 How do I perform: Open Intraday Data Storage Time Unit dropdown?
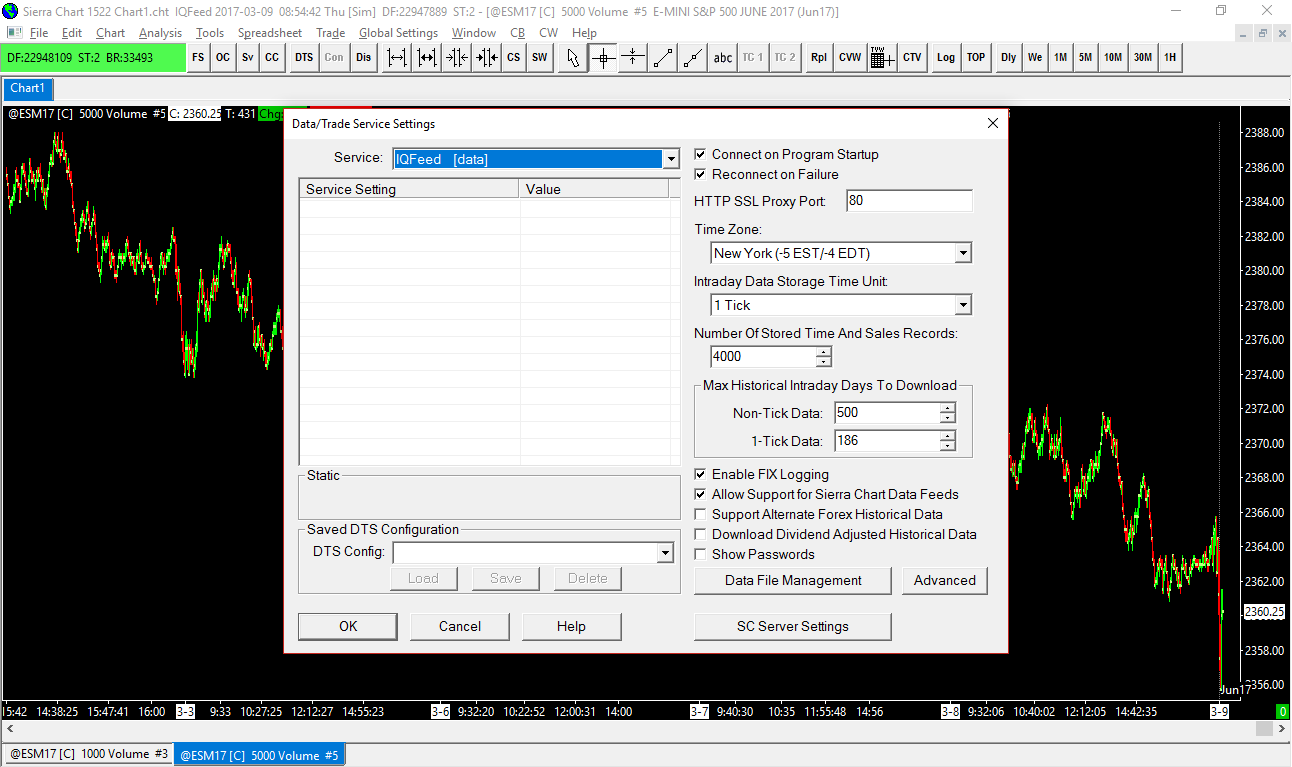963,306
